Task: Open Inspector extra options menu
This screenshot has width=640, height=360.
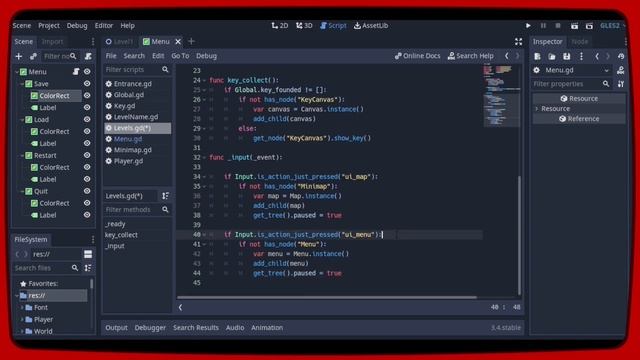Action: (x=581, y=56)
